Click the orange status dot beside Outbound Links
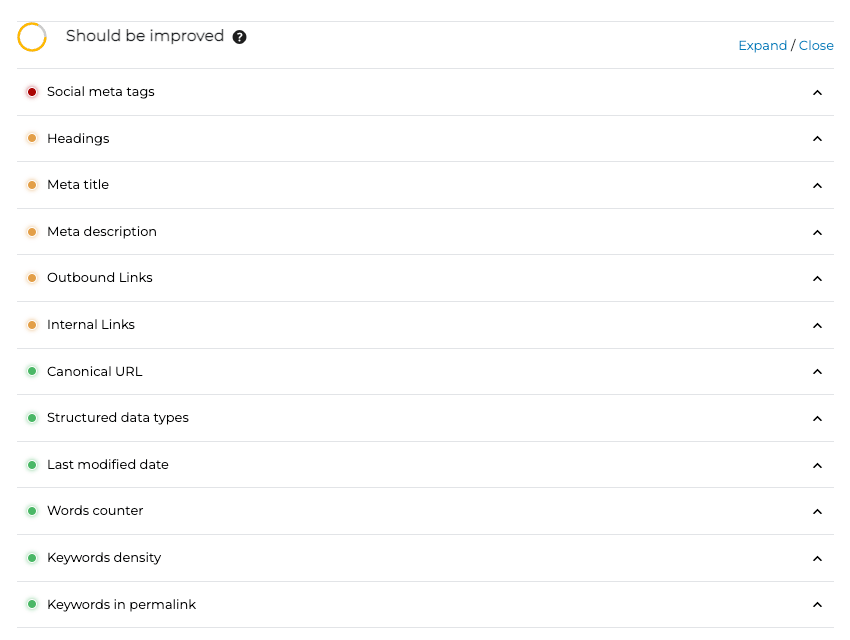This screenshot has height=640, width=850. coord(32,278)
